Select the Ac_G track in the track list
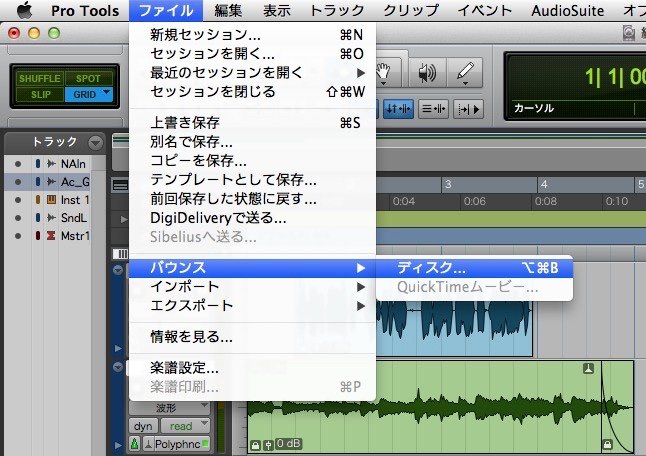Screen dimensions: 646x456 tap(75, 182)
